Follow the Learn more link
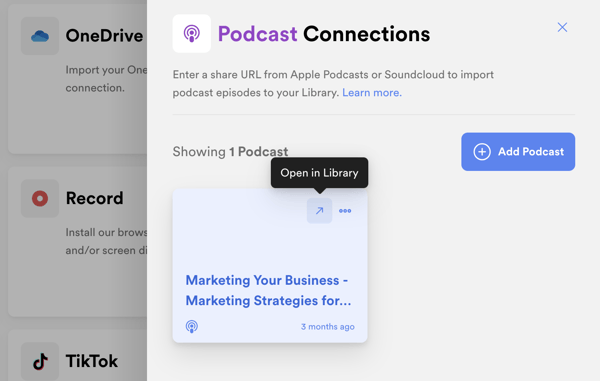 [372, 93]
